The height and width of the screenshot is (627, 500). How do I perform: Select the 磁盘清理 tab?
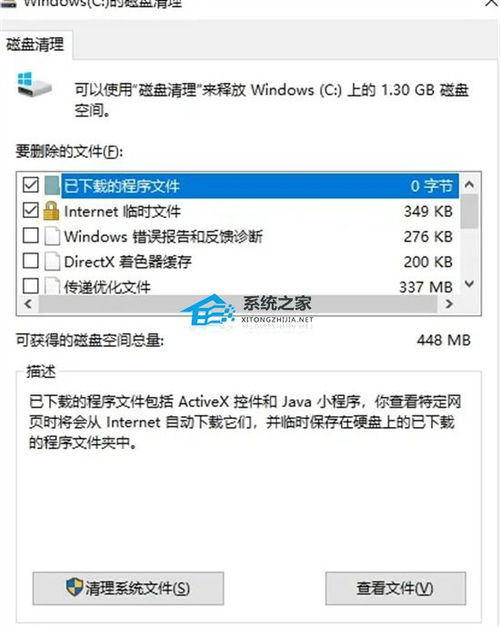[x=35, y=44]
